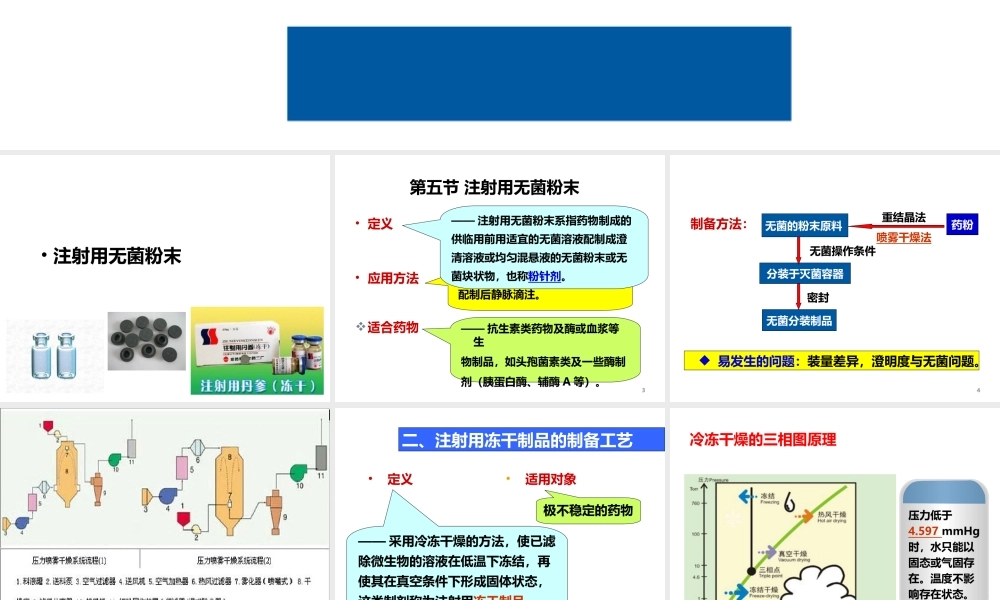Viewport: 1000px width, 600px height.
Task: Select the hot air drying arrow on the phase diagram
Action: tap(807, 518)
